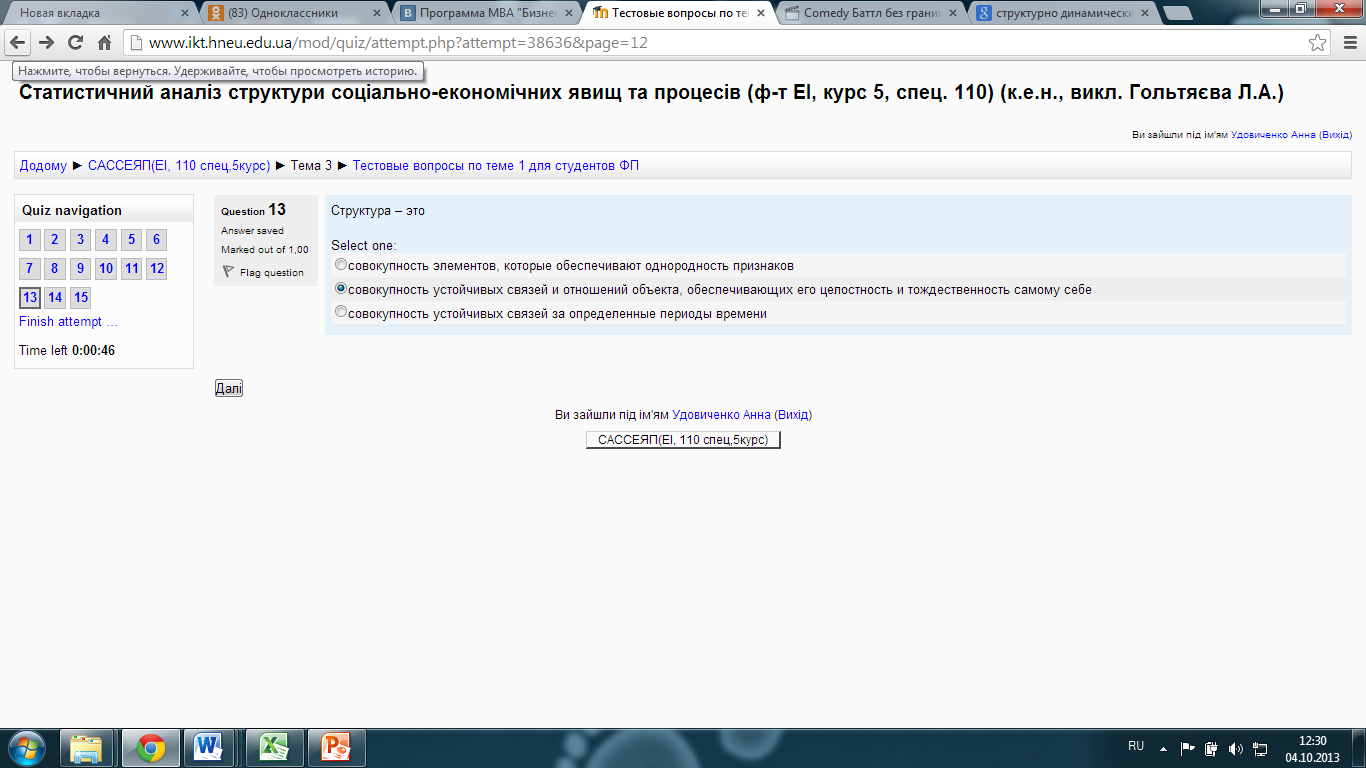The width and height of the screenshot is (1366, 768).
Task: Select answer about целостность и тождественность
Action: (341, 289)
